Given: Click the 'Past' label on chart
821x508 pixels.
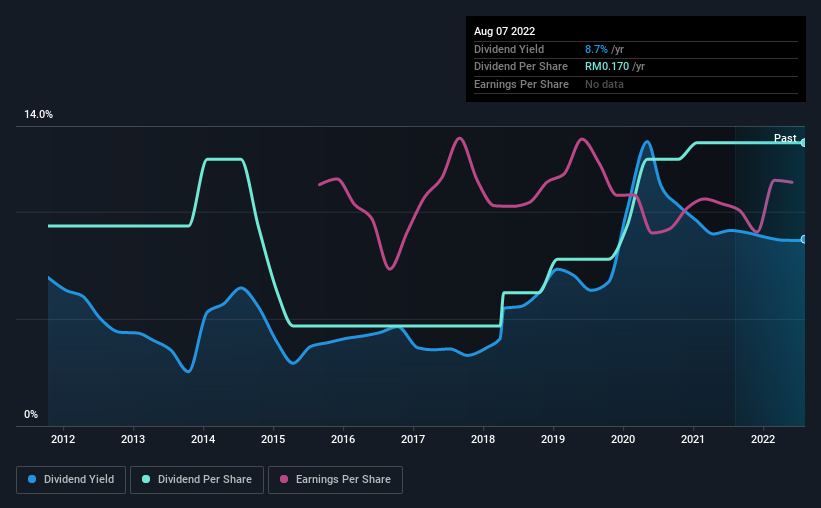Looking at the screenshot, I should pos(785,138).
